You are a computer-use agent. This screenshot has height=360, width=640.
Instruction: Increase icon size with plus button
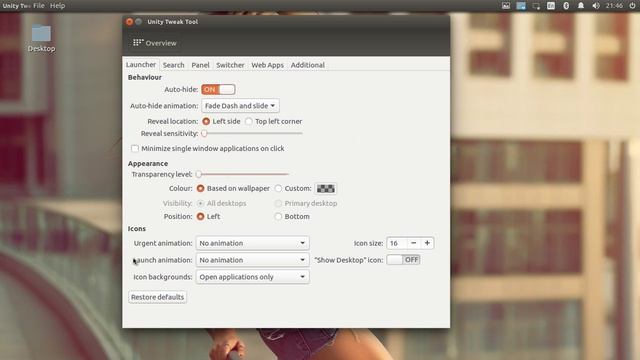tap(427, 243)
